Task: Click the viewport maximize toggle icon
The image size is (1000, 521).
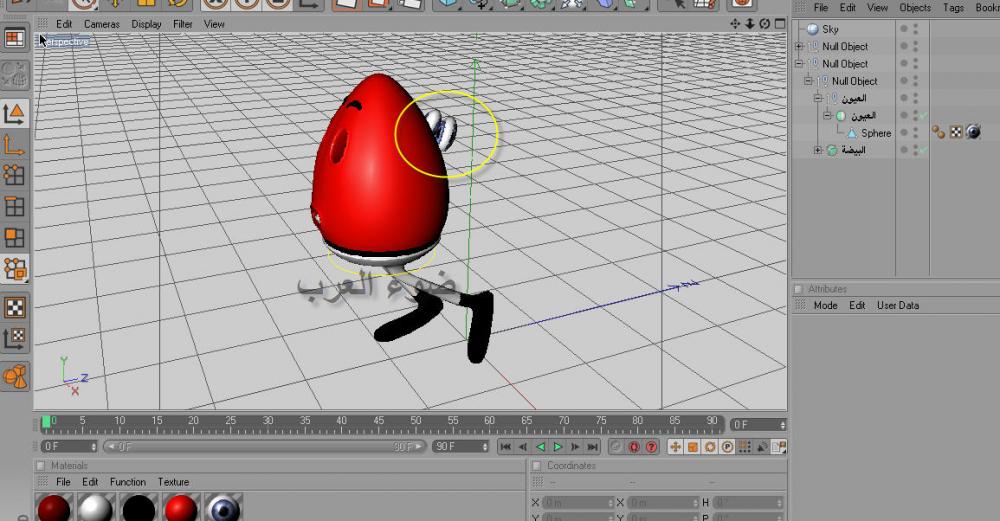Action: pos(779,23)
